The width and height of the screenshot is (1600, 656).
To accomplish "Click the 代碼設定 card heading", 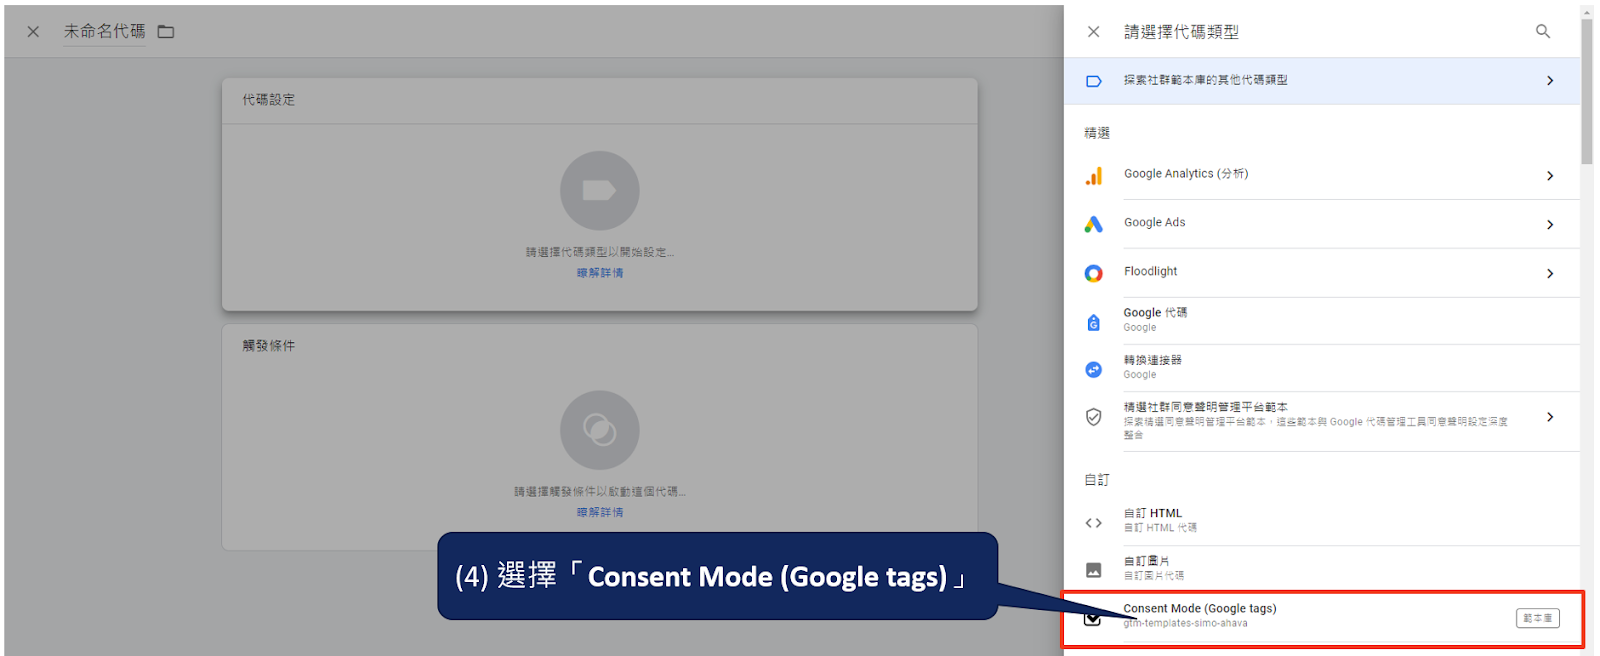I will click(269, 100).
